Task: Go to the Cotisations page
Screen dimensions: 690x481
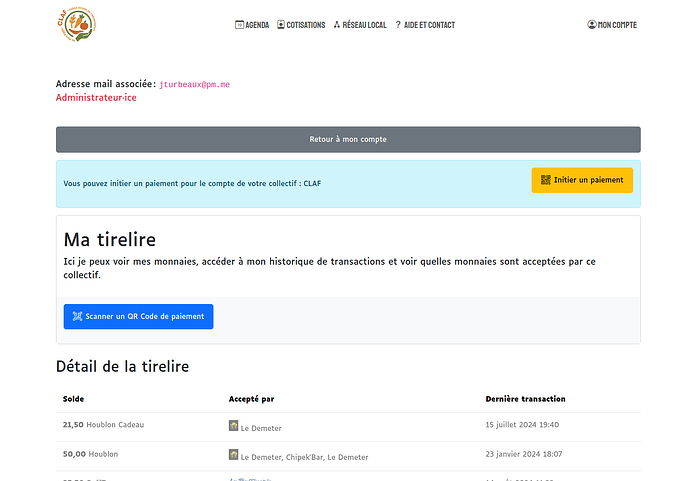Action: [x=305, y=25]
